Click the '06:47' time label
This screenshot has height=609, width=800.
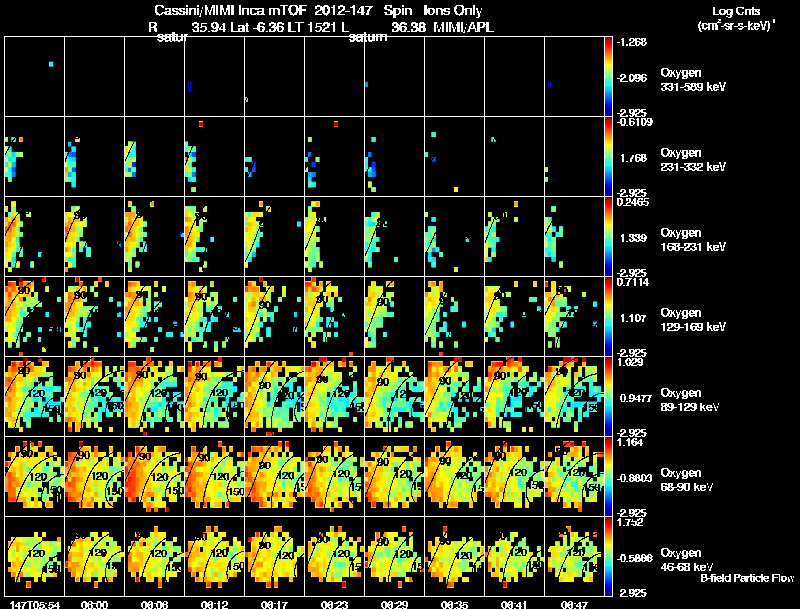(x=574, y=605)
